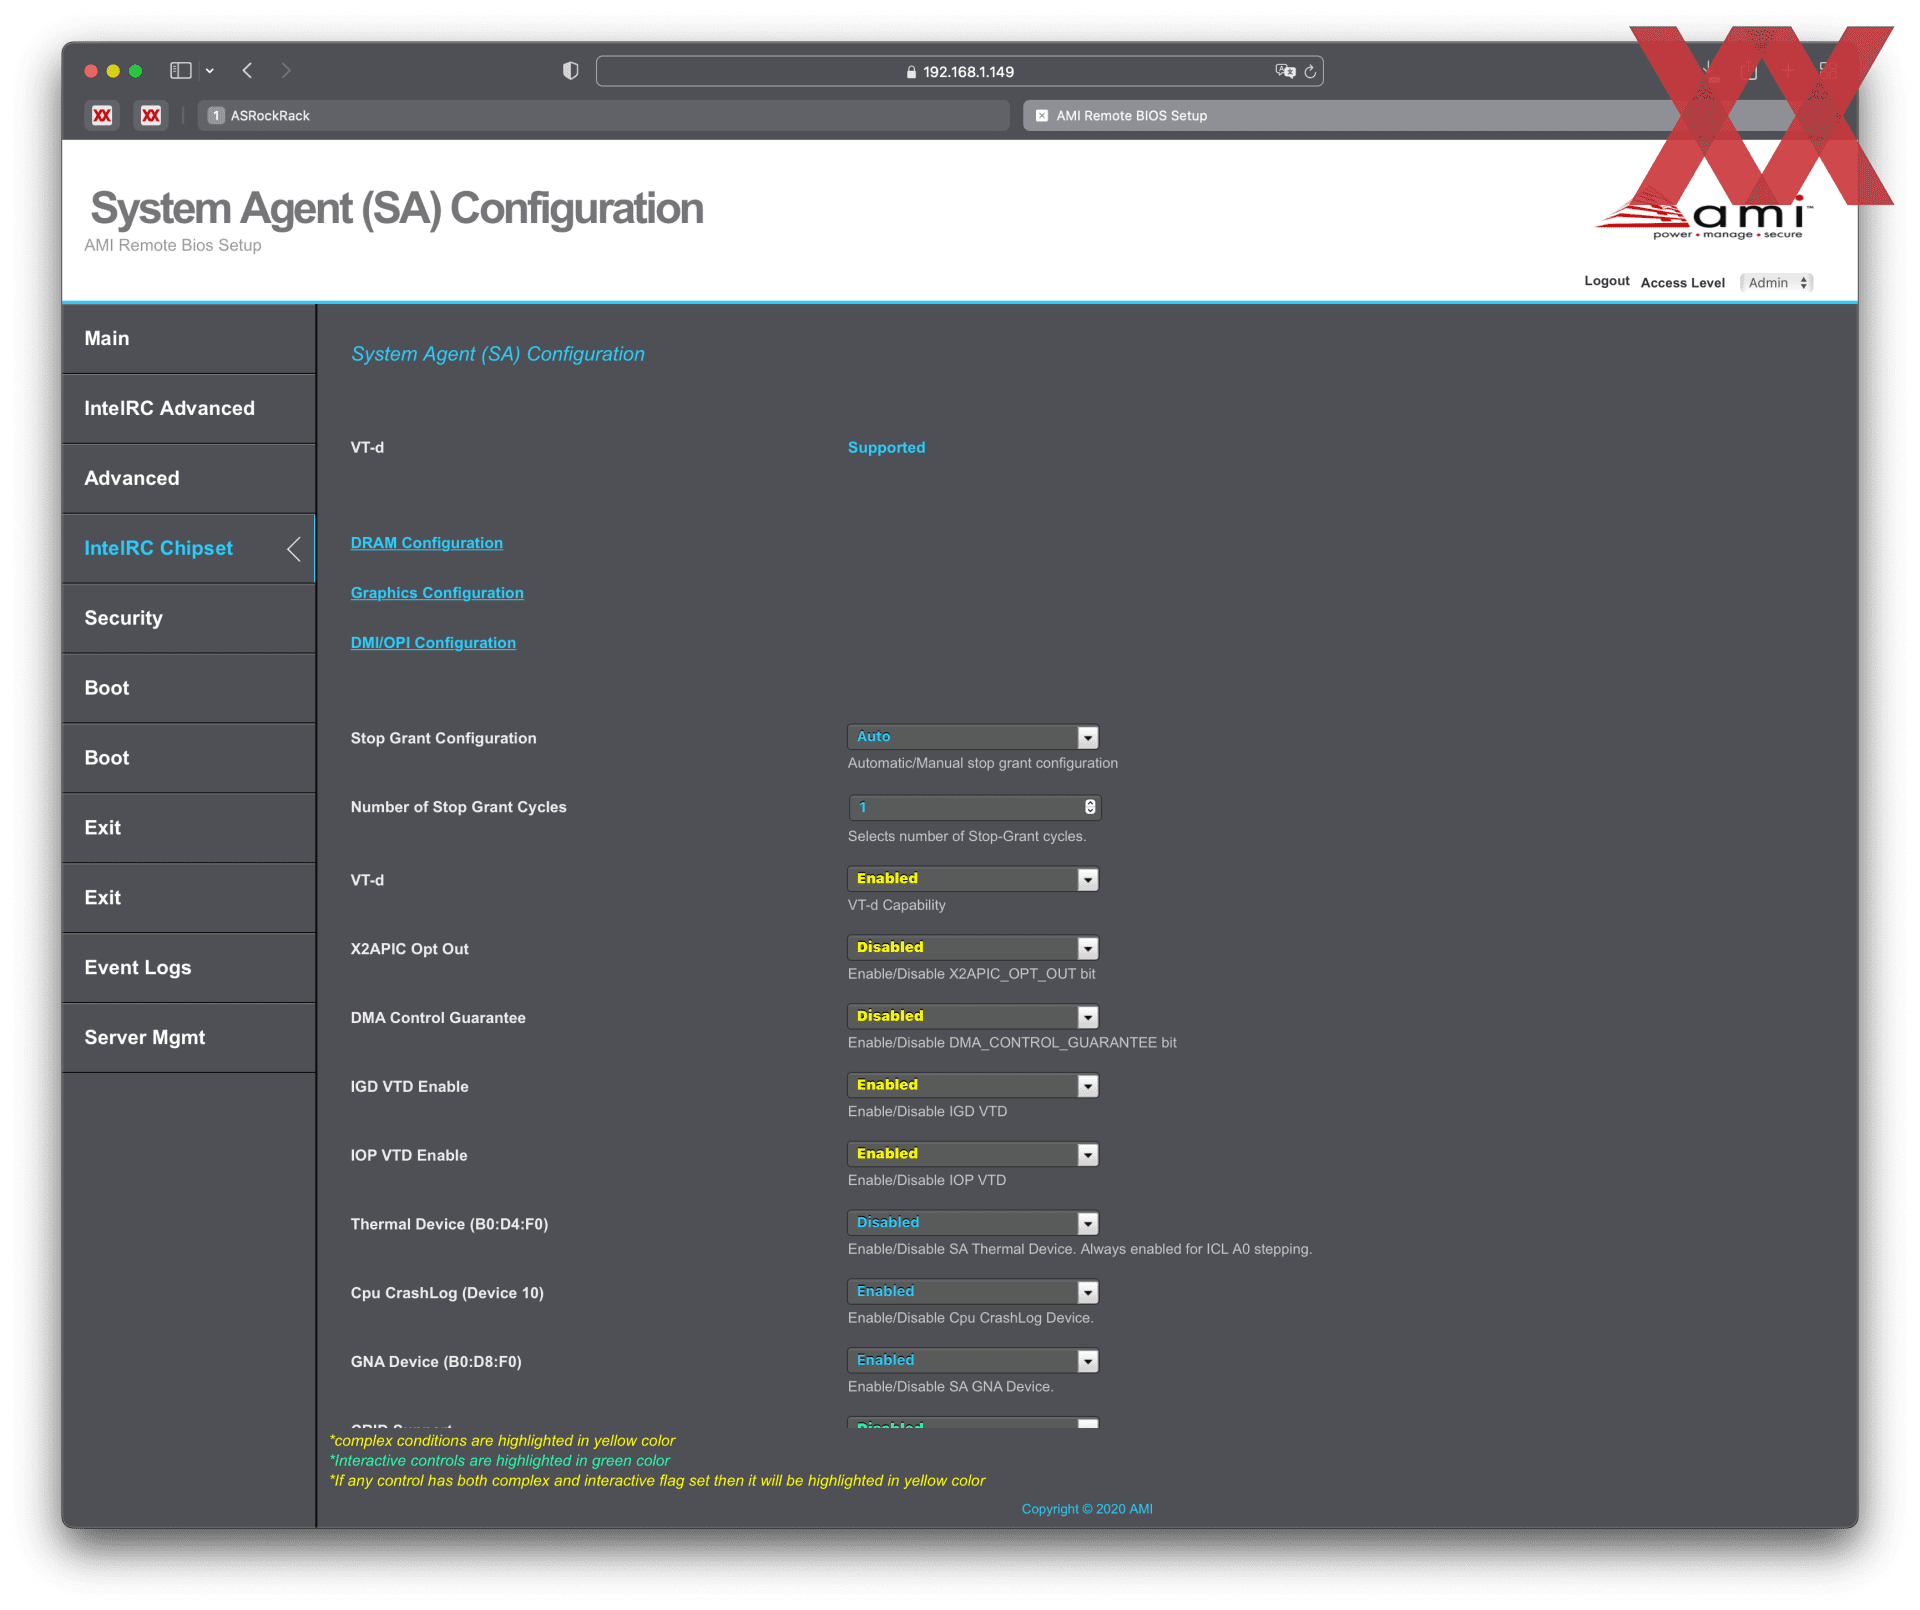Open the second pinned XX tab
1920x1610 pixels.
(151, 116)
